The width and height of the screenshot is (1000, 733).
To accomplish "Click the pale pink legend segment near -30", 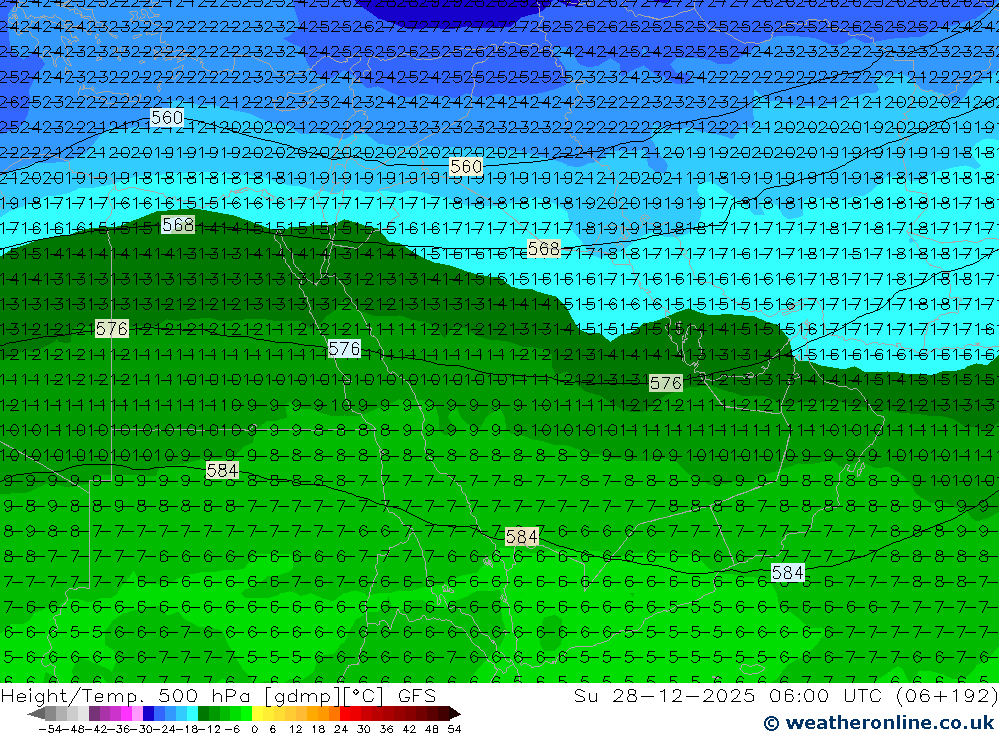I will click(137, 713).
